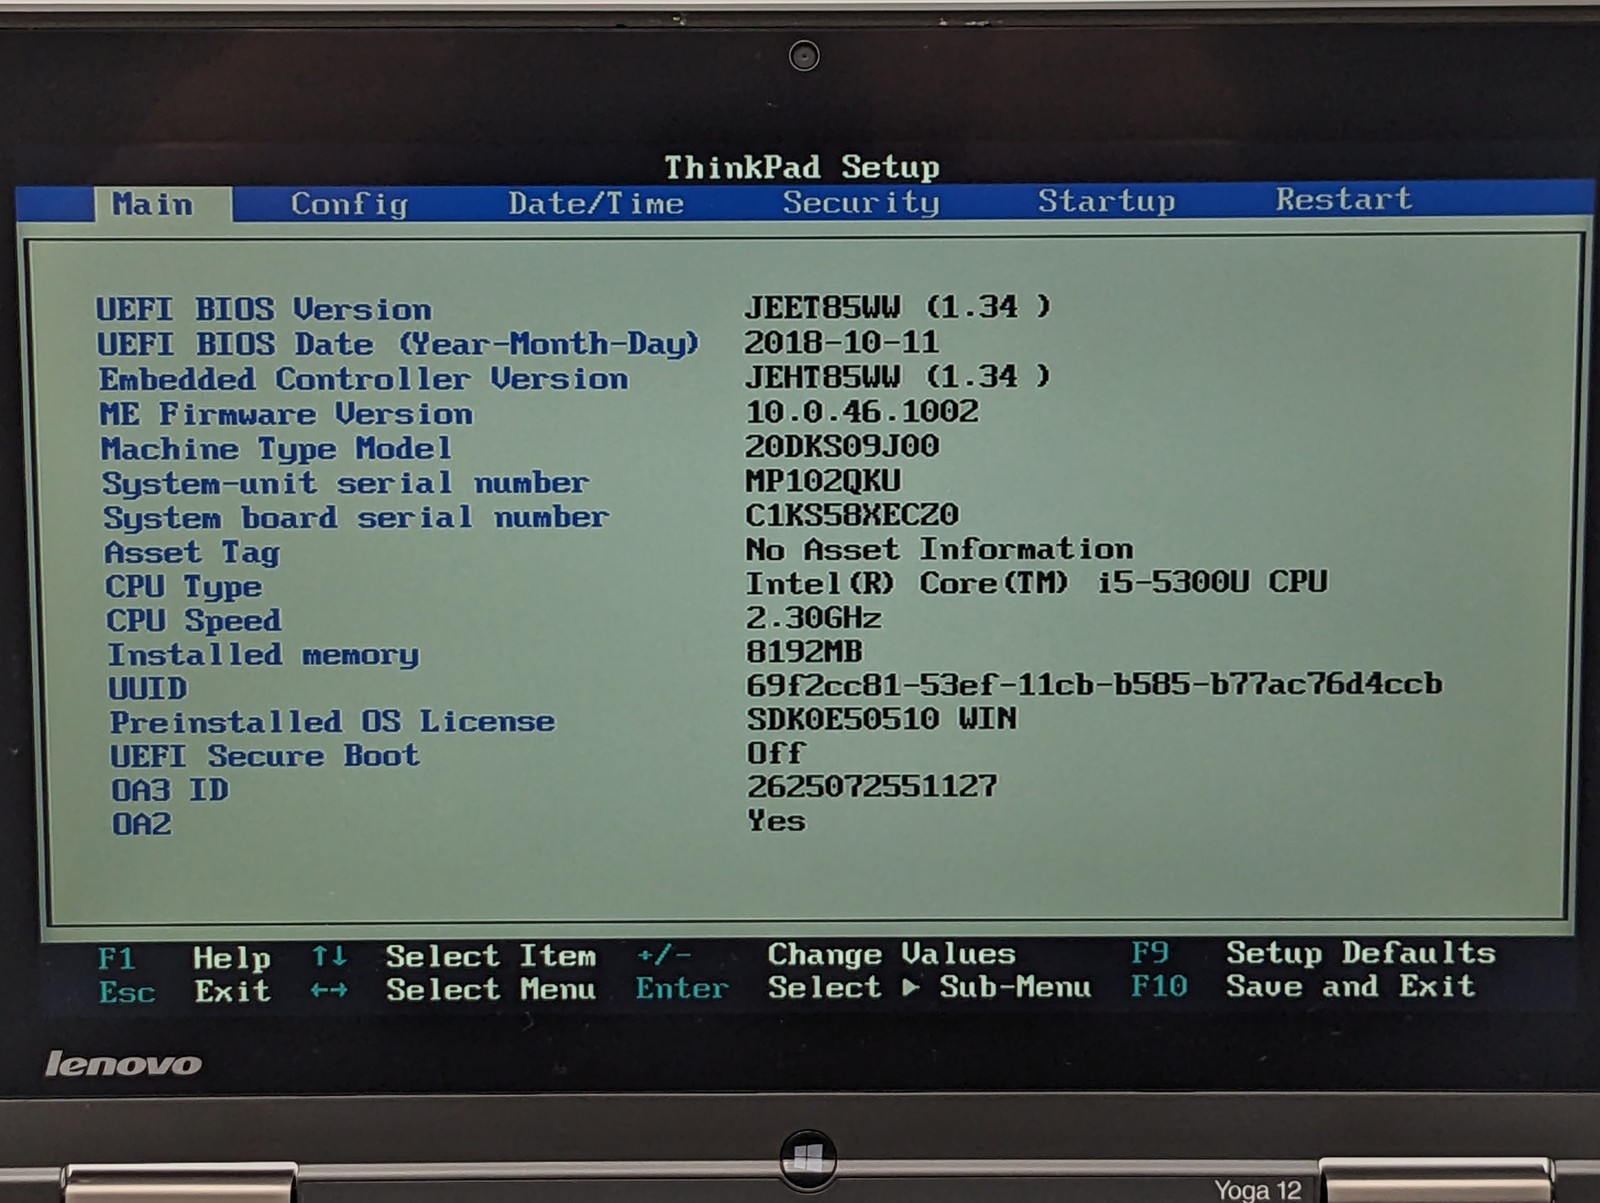1600x1203 pixels.
Task: Click the Select Menu hint text
Action: coord(491,990)
